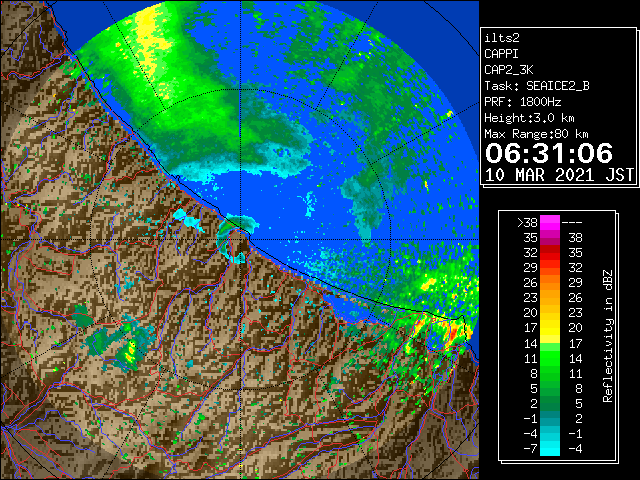640x480 pixels.
Task: Click the vertical 'Reflectivity in dBZ' legend title
Action: pos(608,336)
